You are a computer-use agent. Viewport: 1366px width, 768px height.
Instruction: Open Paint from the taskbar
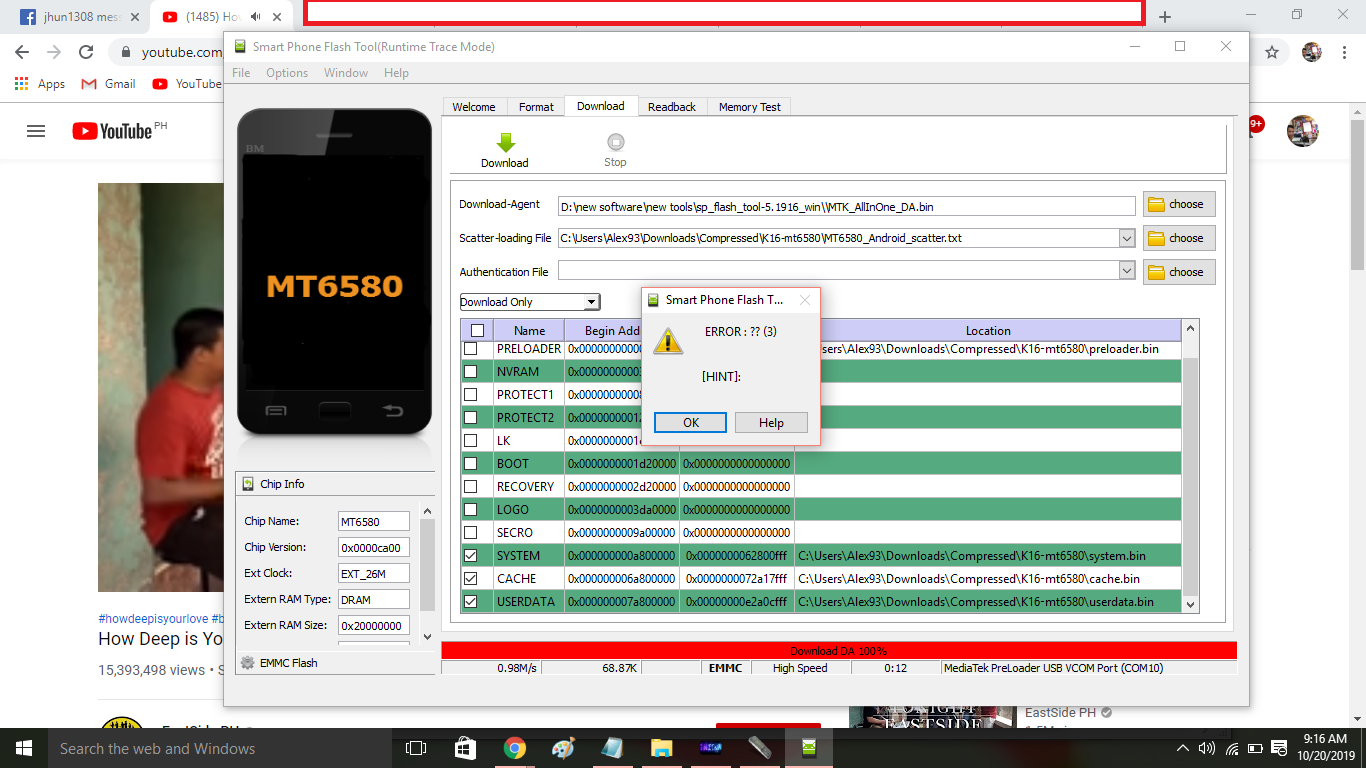[564, 748]
